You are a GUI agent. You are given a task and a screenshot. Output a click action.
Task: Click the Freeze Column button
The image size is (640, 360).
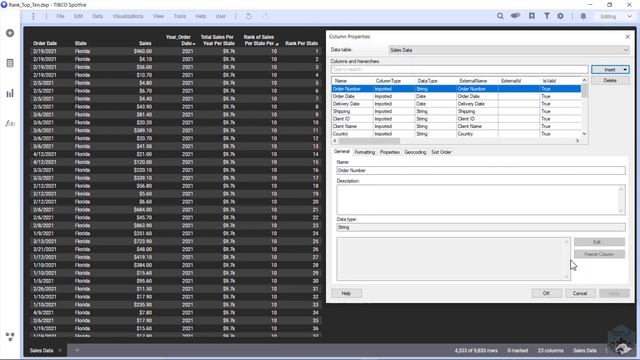click(x=599, y=254)
